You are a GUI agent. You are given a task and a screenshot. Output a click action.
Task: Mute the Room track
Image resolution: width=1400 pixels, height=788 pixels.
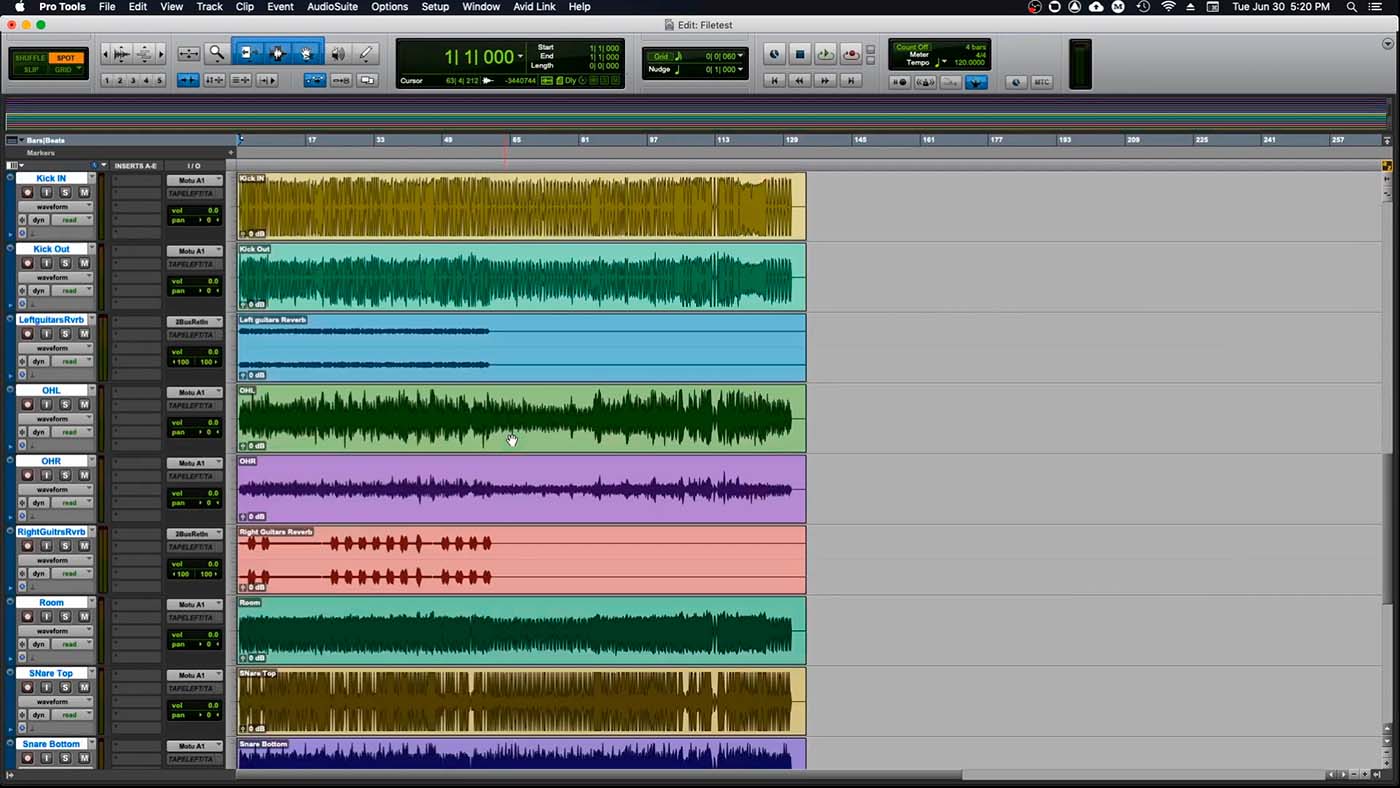84,617
